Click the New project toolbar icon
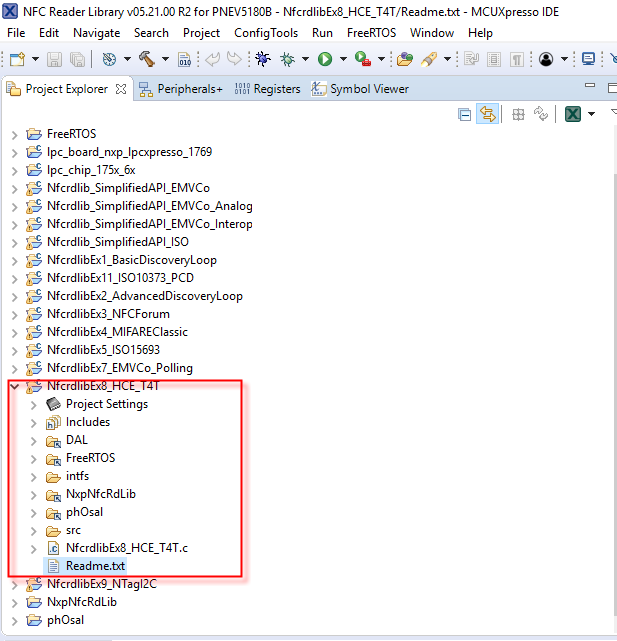The image size is (617, 641). tap(17, 60)
